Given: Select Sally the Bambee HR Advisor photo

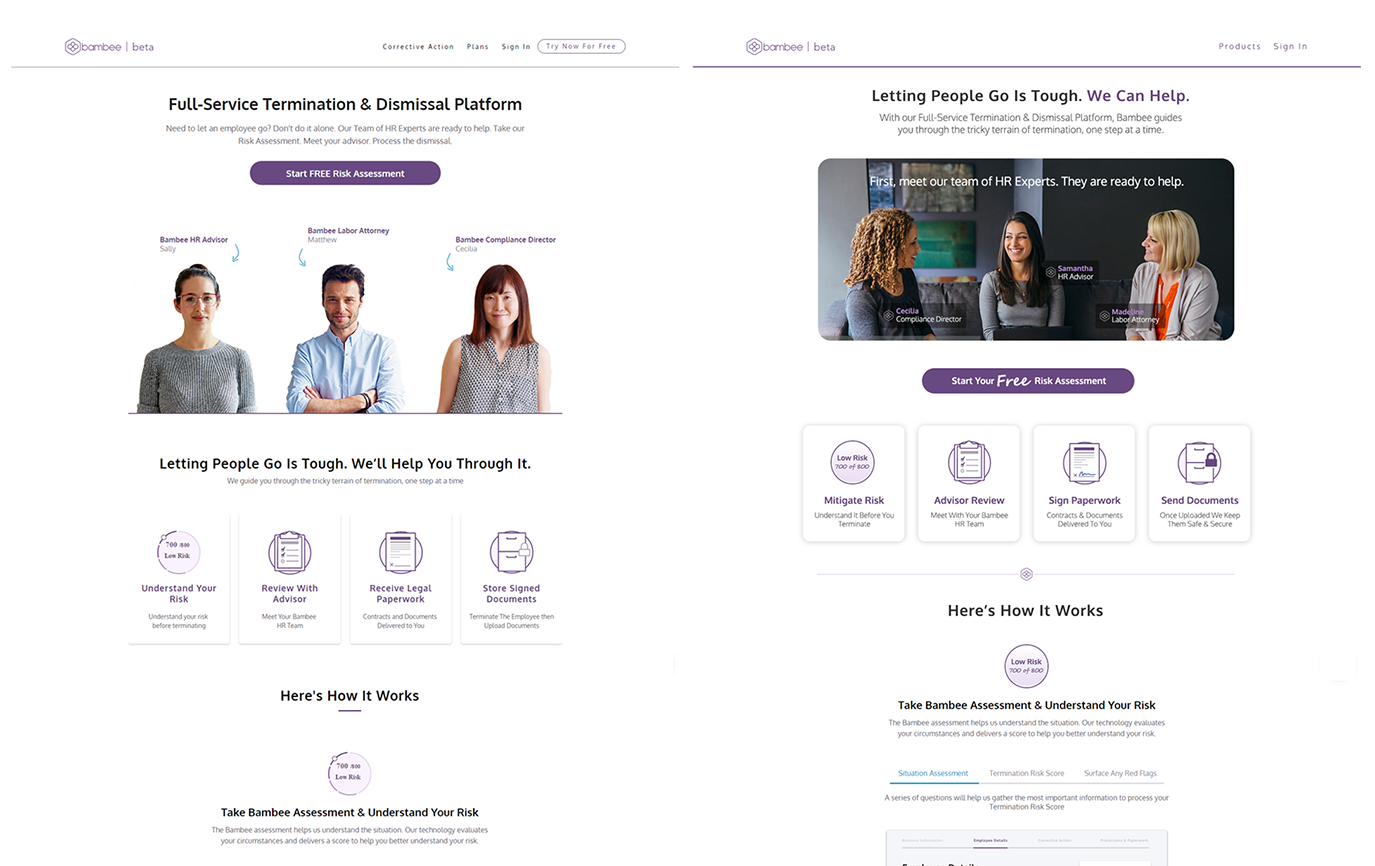Looking at the screenshot, I should coord(197,339).
